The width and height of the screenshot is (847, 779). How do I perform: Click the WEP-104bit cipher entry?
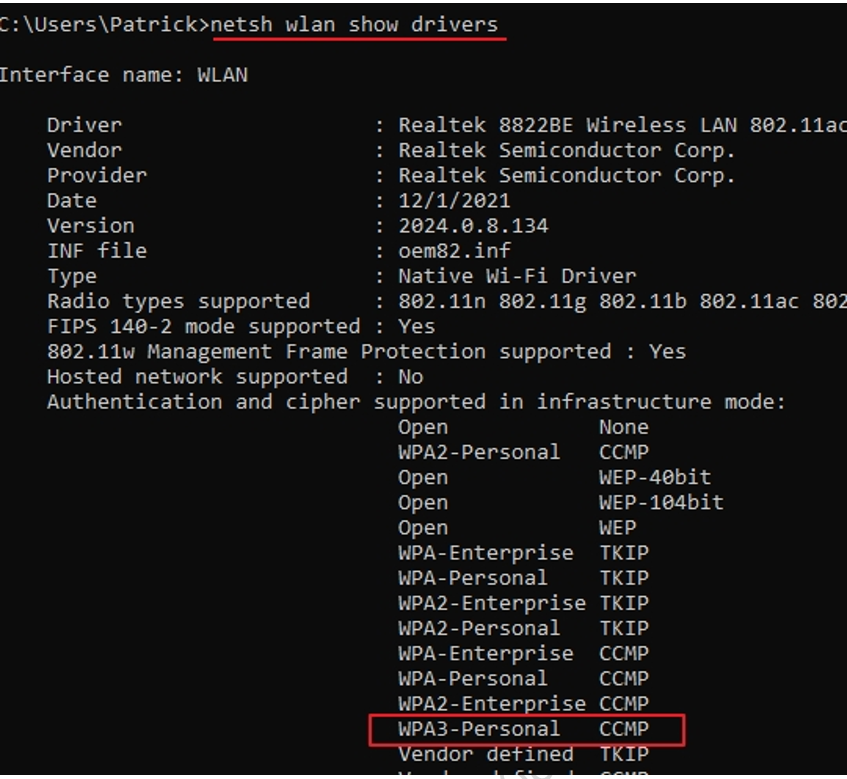click(x=661, y=502)
